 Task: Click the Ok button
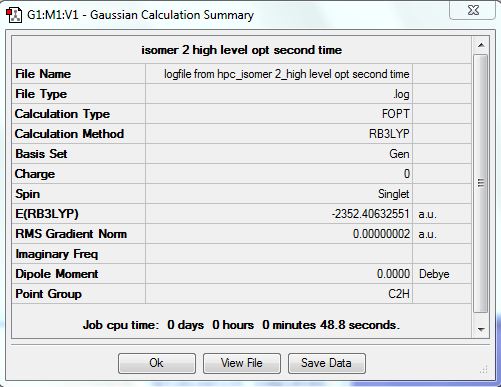coord(157,363)
